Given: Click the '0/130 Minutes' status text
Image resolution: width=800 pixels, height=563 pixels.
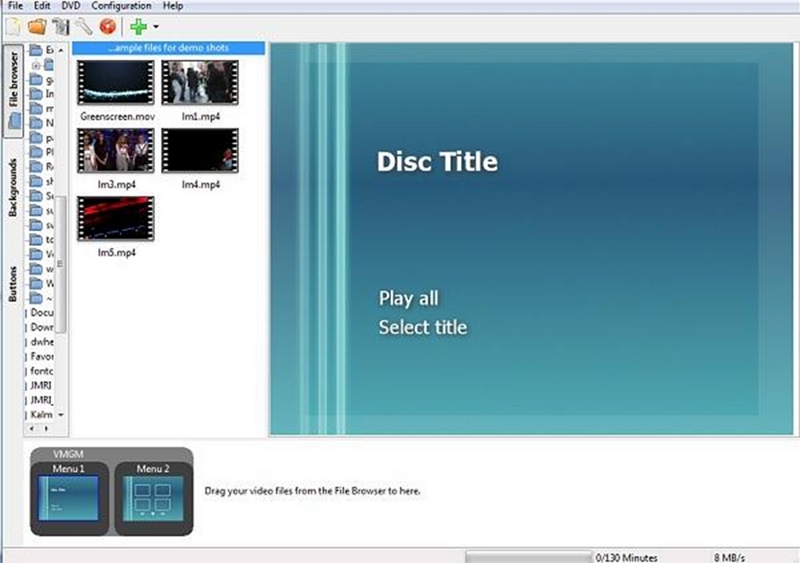Looking at the screenshot, I should 626,558.
